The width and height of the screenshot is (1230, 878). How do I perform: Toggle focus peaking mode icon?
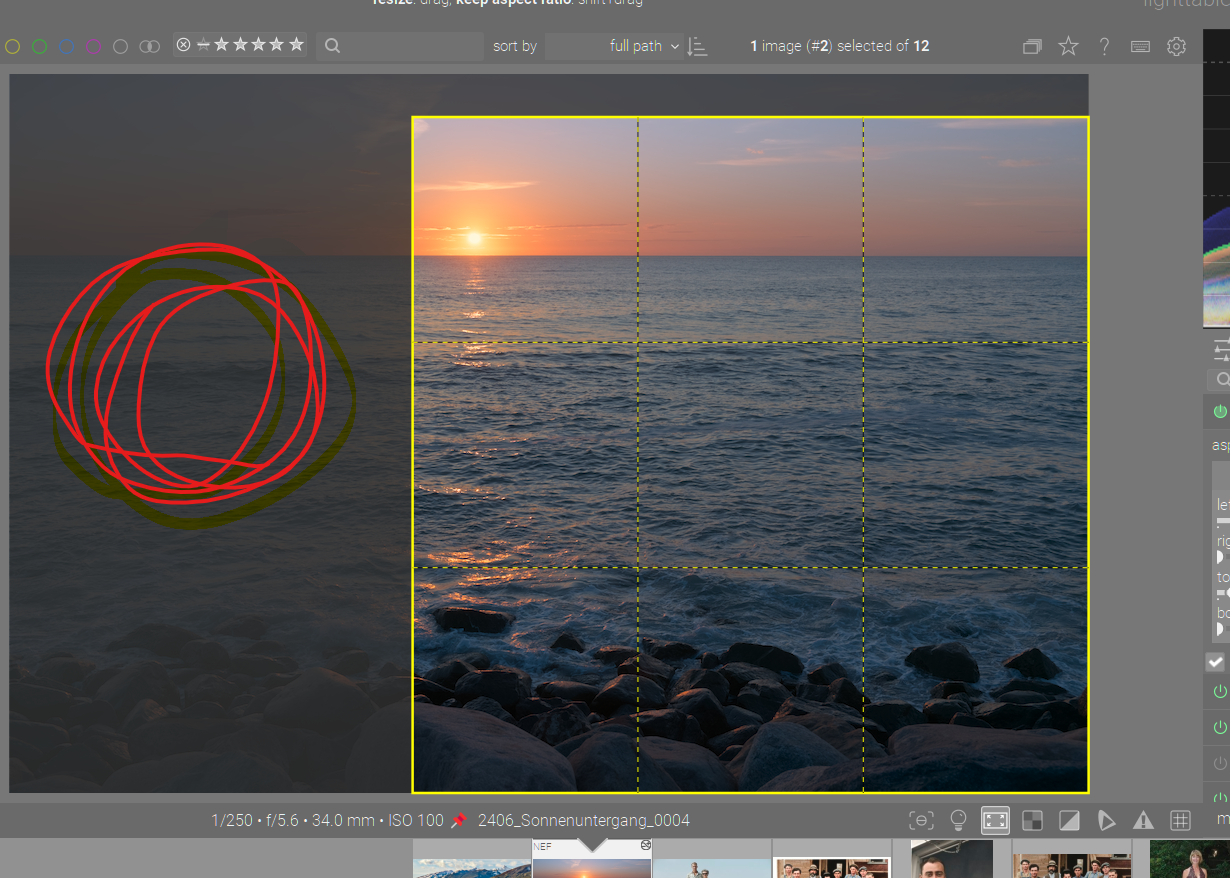921,821
